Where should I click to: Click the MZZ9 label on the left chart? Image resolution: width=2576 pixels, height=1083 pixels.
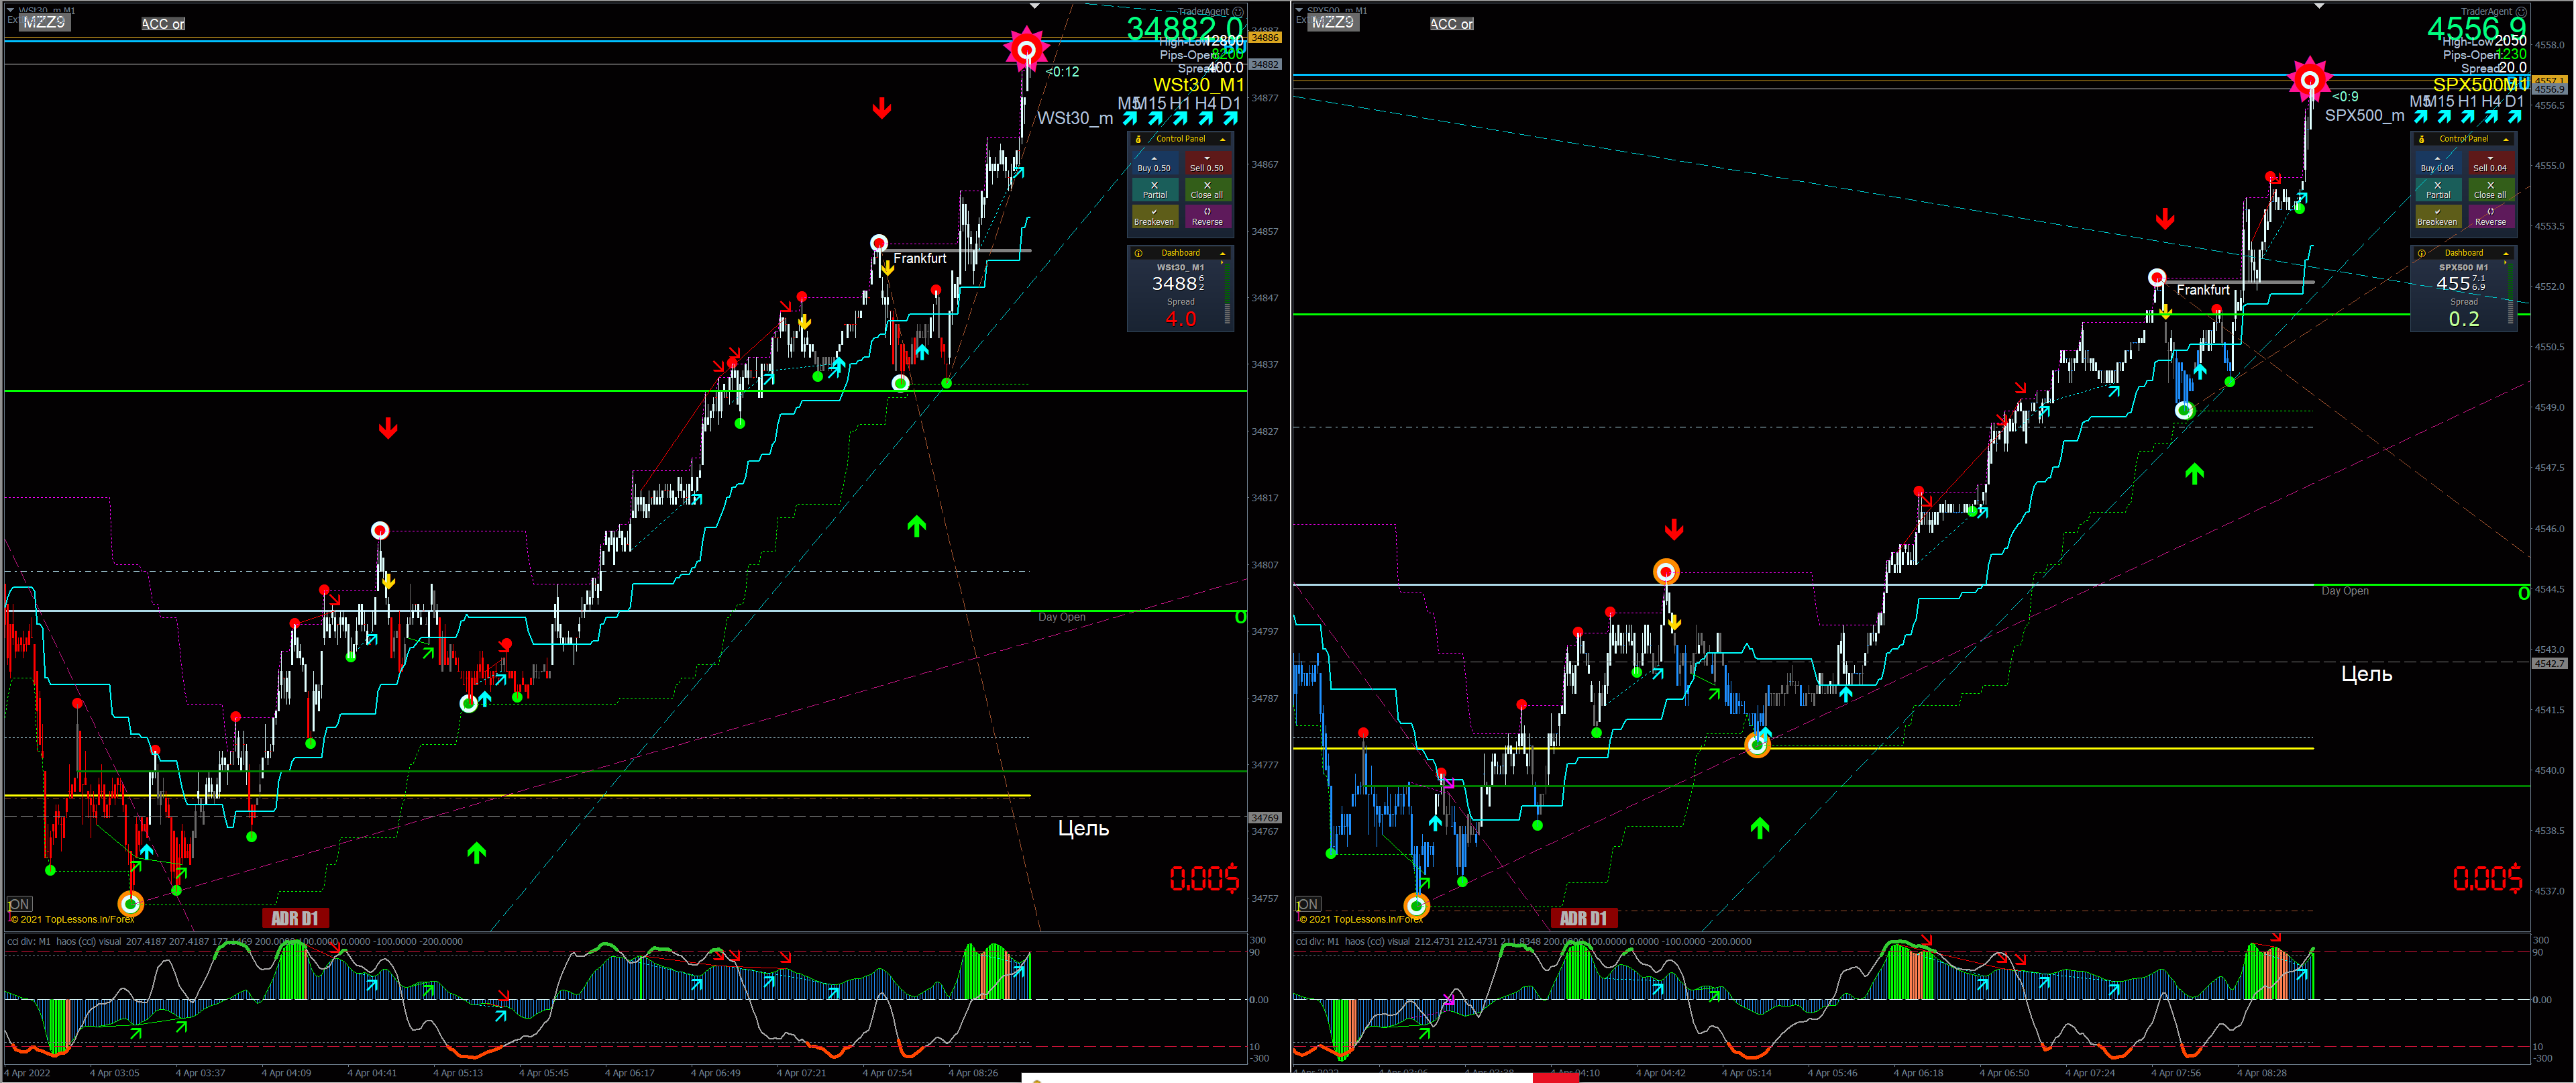coord(44,22)
